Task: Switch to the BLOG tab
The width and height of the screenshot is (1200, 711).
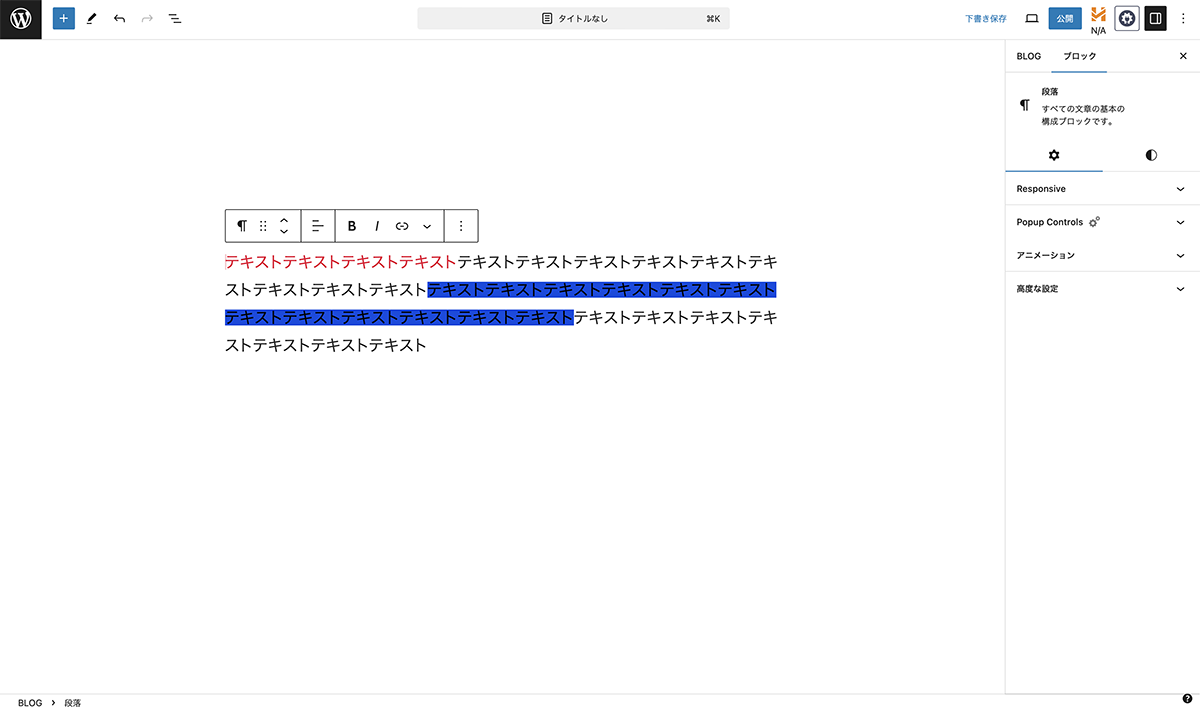Action: pyautogui.click(x=1028, y=56)
